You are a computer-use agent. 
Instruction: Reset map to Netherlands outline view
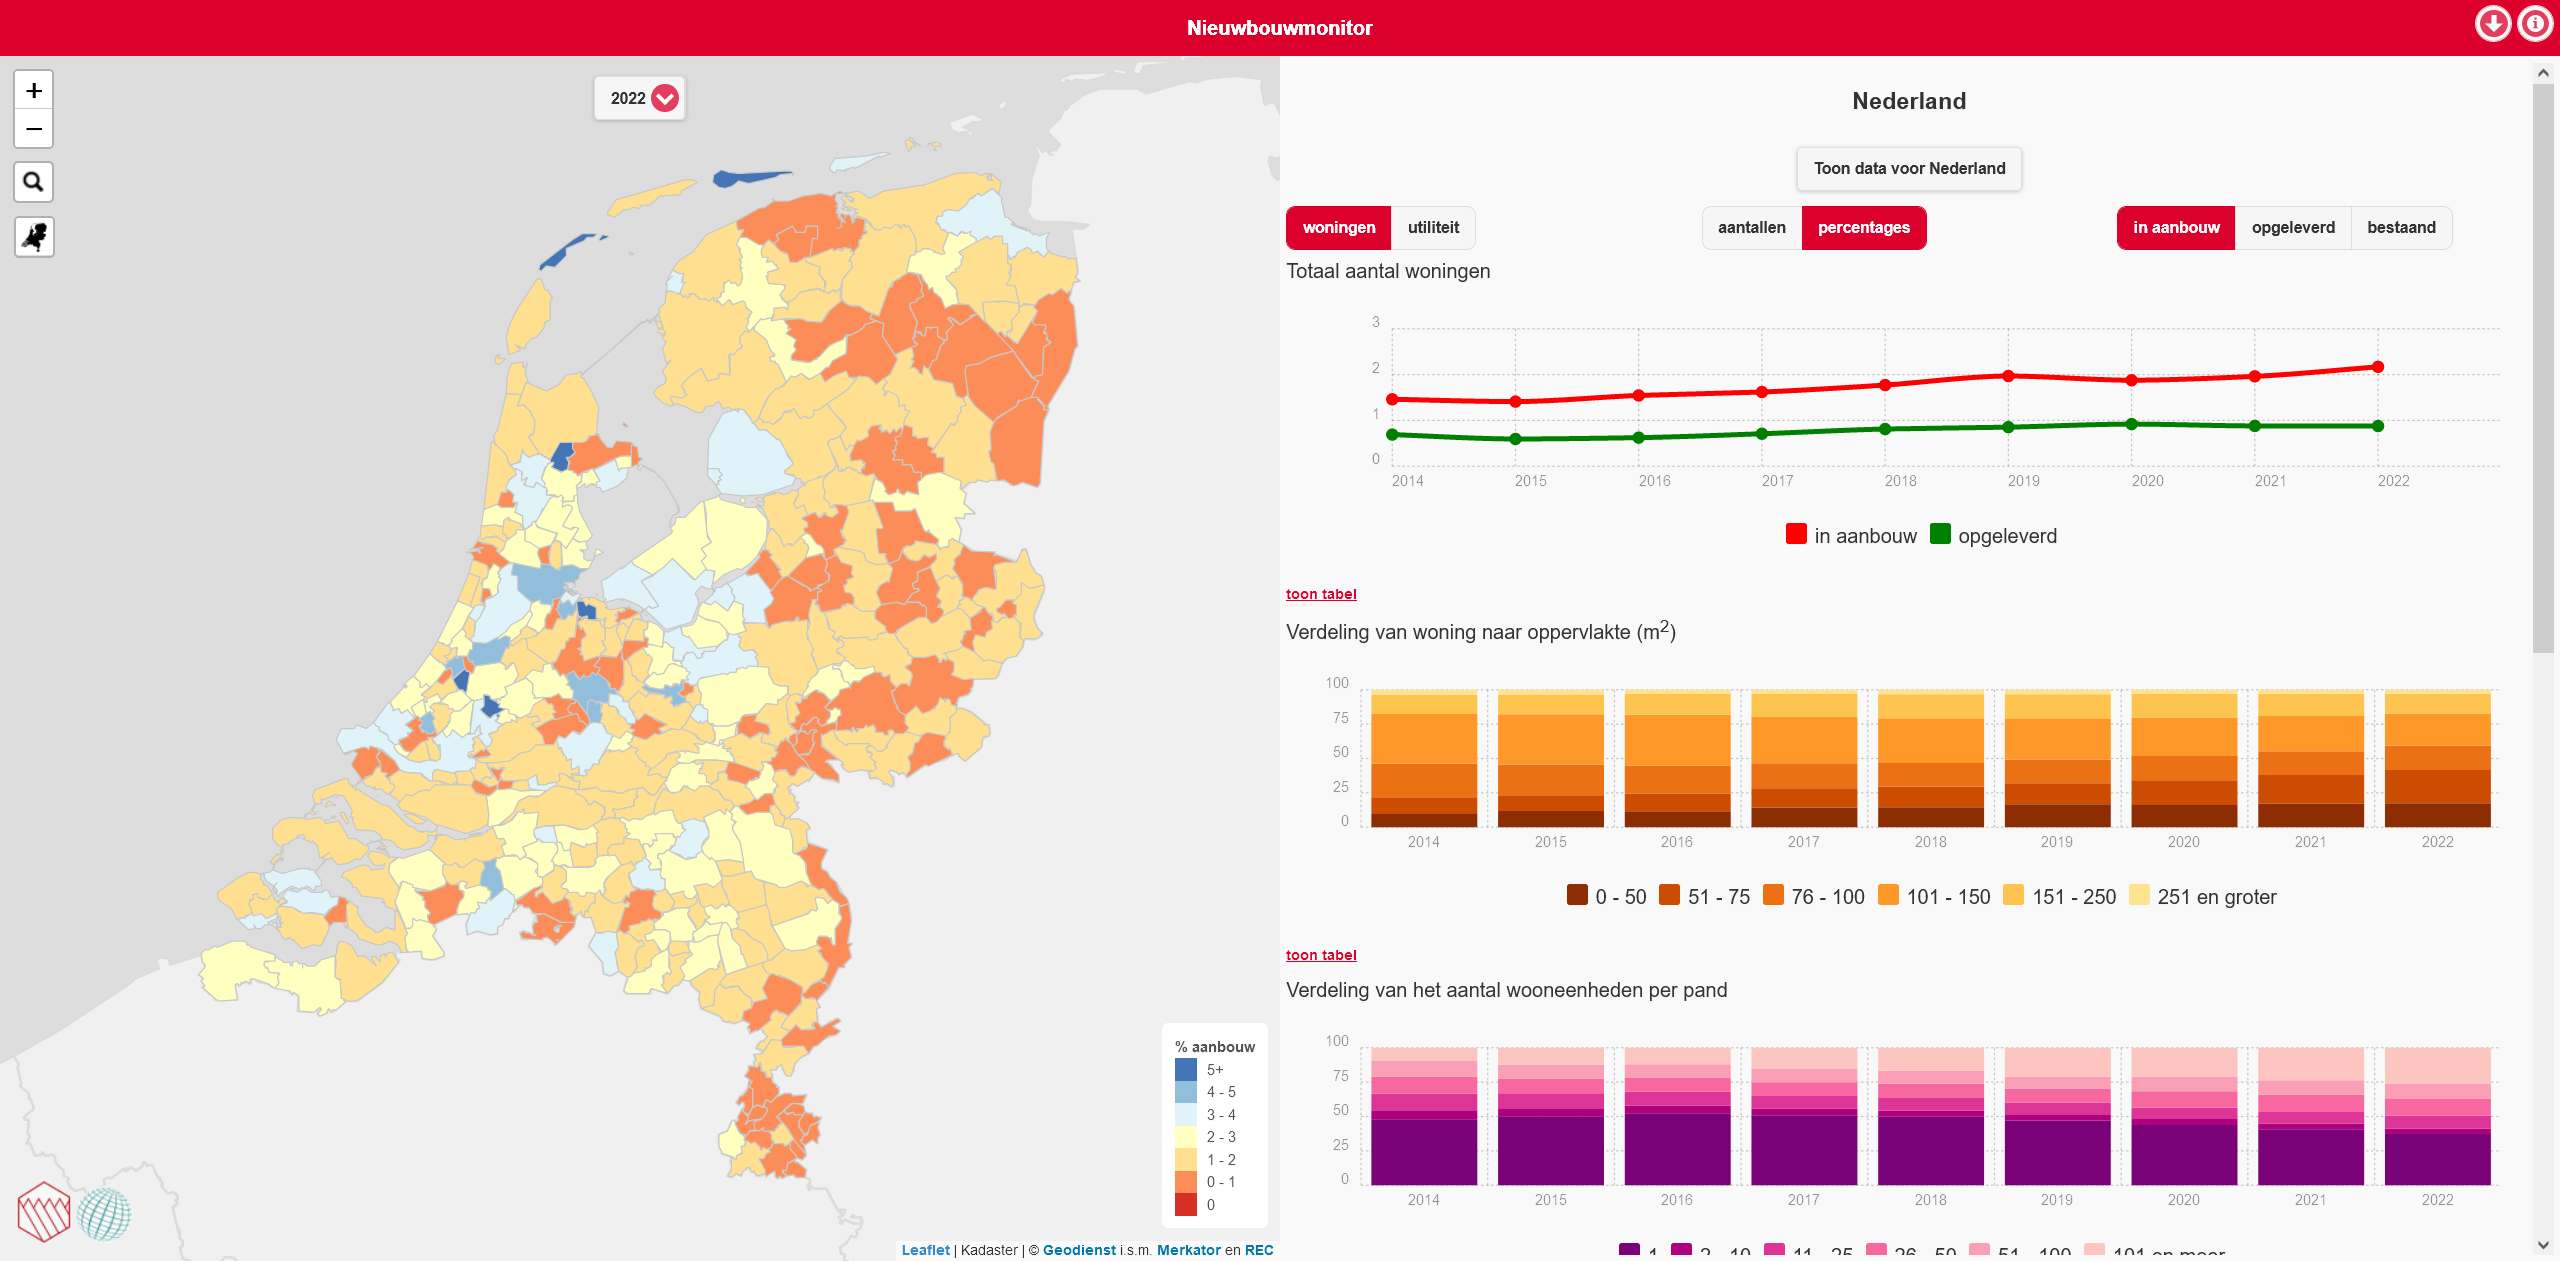click(34, 237)
